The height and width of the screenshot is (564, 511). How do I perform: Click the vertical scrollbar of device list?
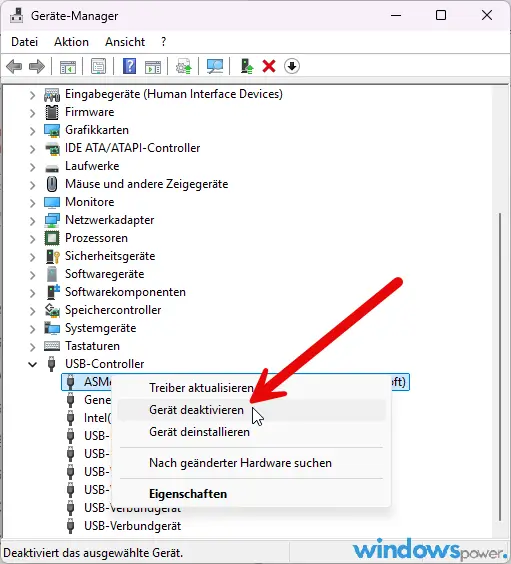point(500,367)
